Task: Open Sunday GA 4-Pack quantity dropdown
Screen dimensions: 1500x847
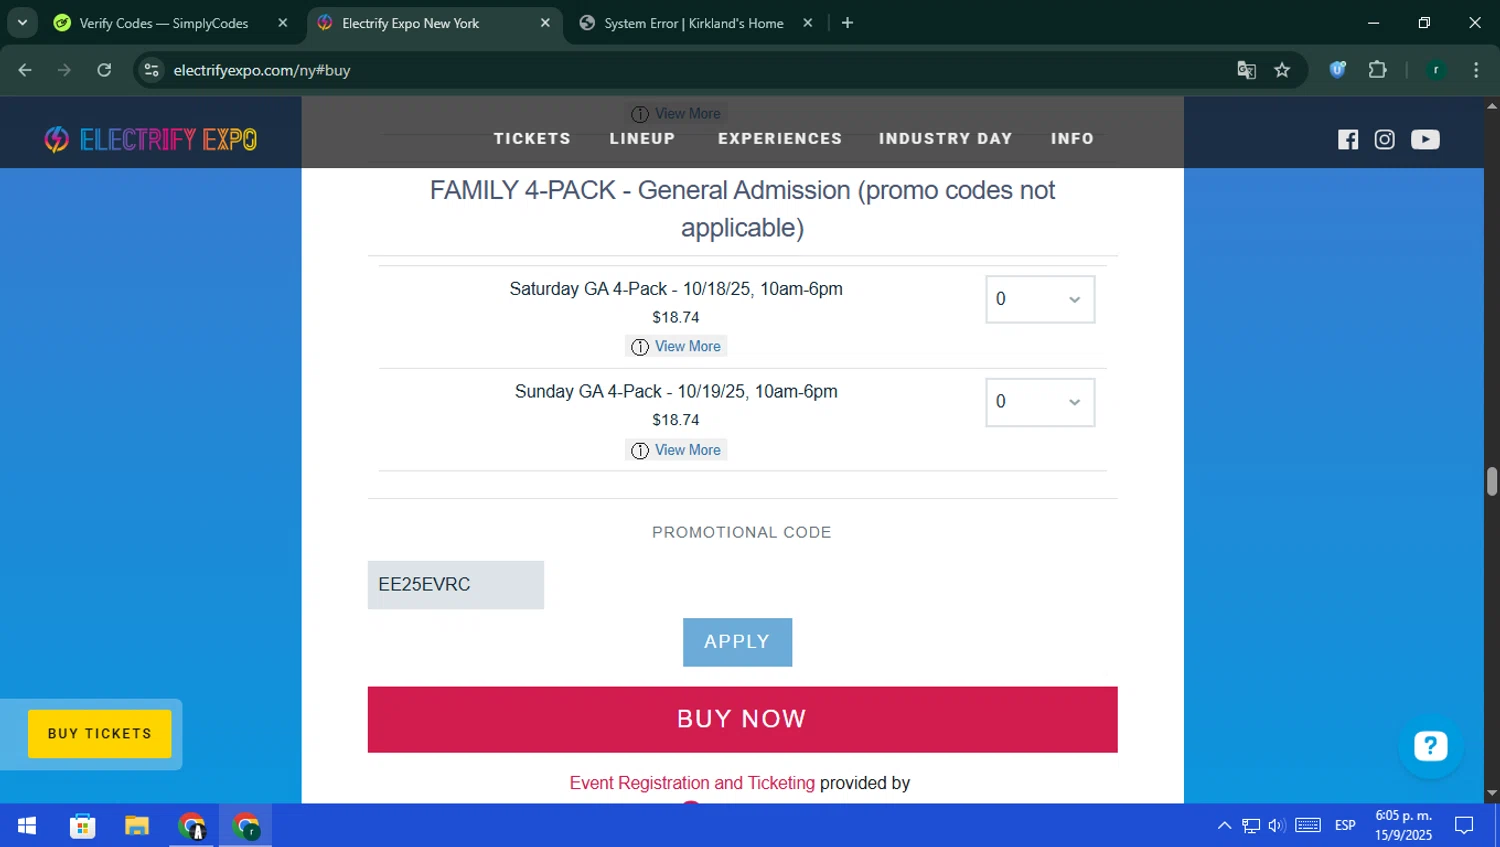Action: pyautogui.click(x=1040, y=402)
